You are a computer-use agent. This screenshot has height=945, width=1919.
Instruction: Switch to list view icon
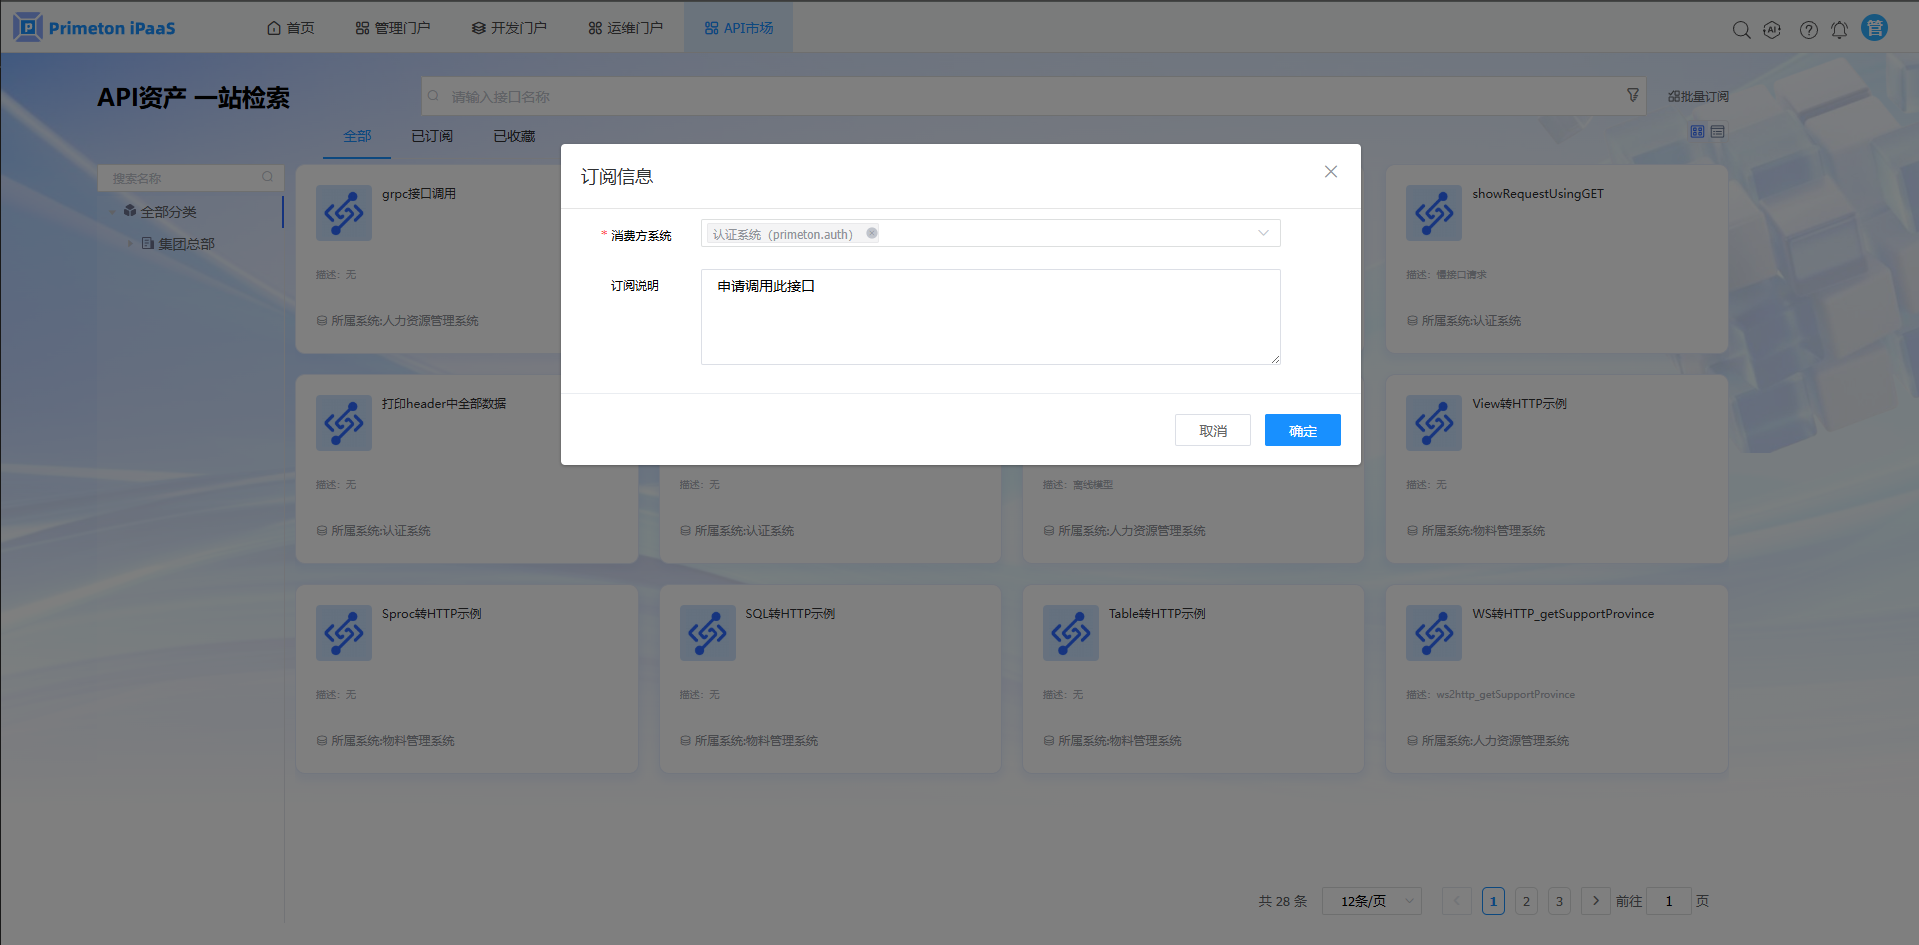pyautogui.click(x=1718, y=132)
